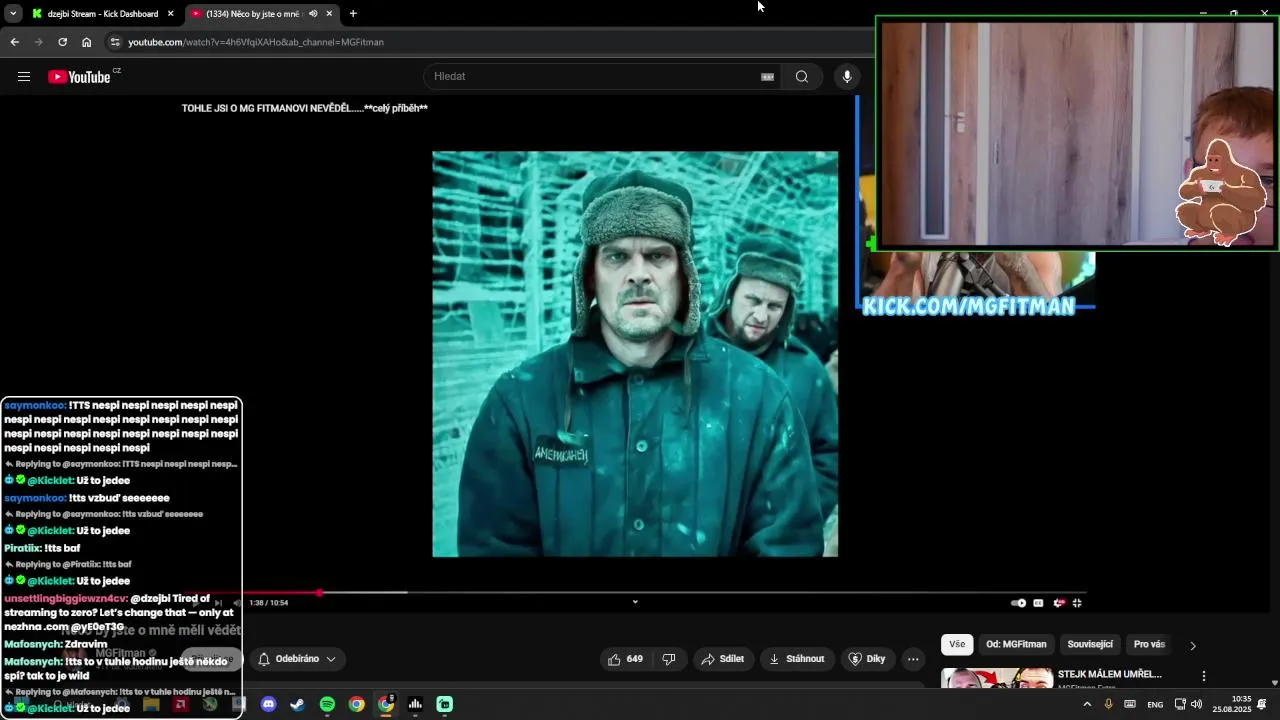
Task: Show hidden system tray icons
Action: pos(1087,705)
